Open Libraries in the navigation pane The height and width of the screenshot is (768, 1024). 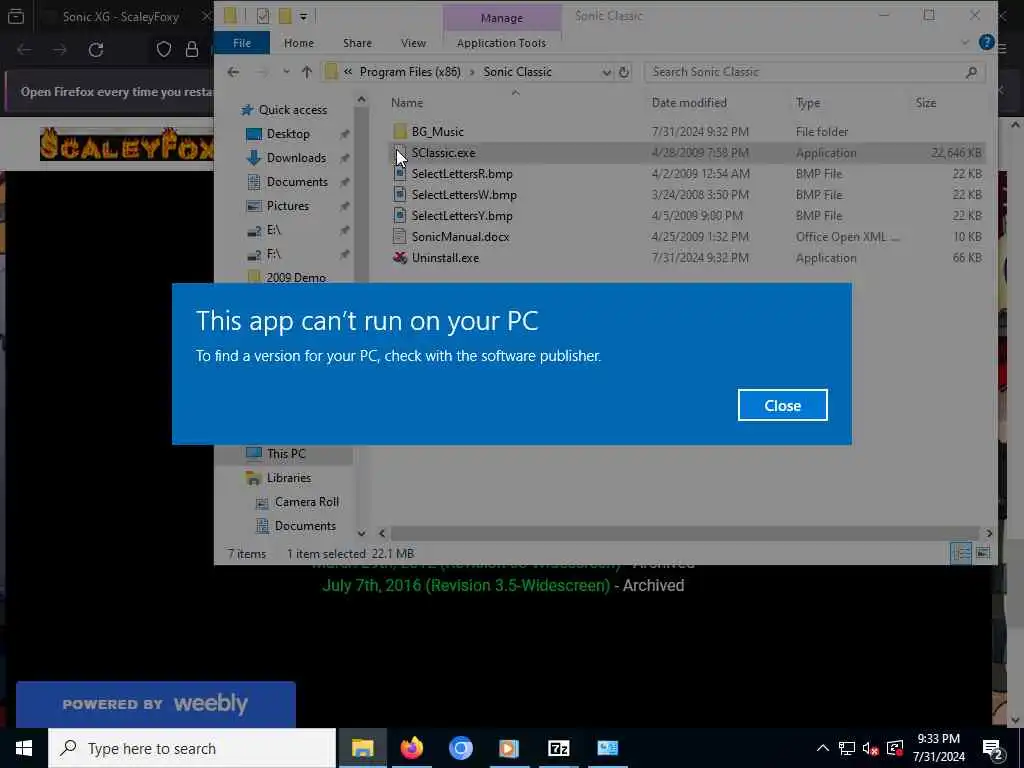(x=288, y=478)
